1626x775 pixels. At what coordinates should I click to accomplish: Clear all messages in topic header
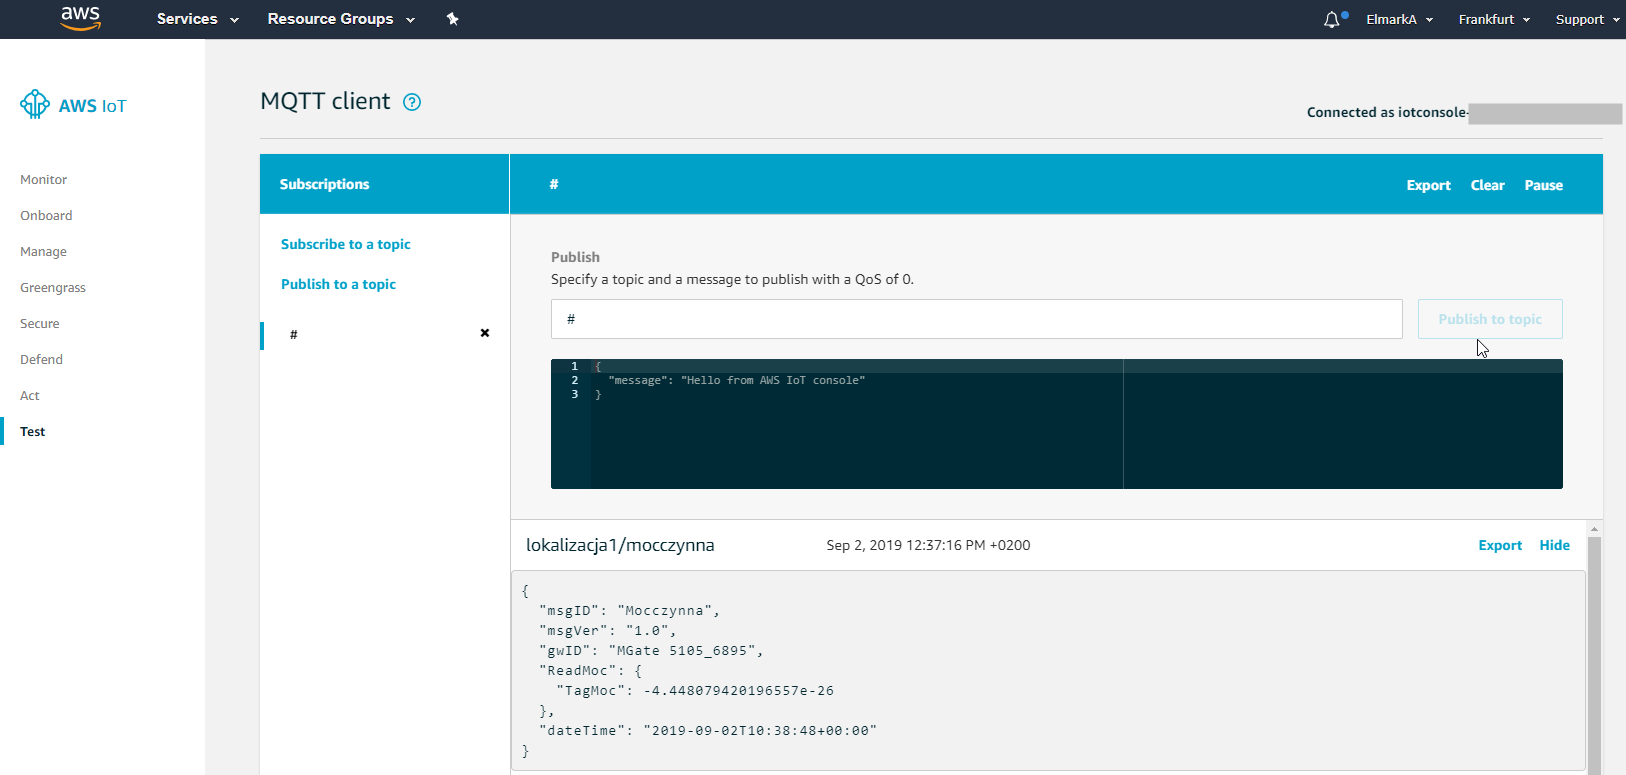1487,185
